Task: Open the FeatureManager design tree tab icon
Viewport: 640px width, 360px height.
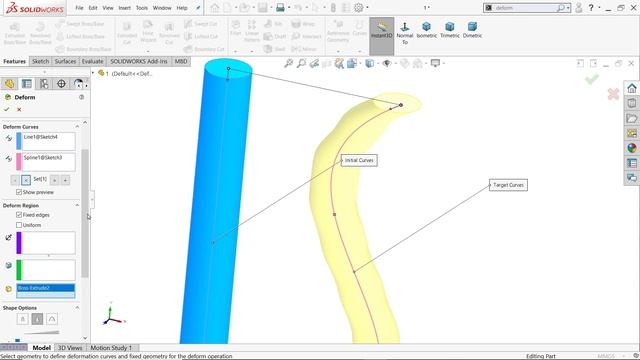Action: point(9,84)
